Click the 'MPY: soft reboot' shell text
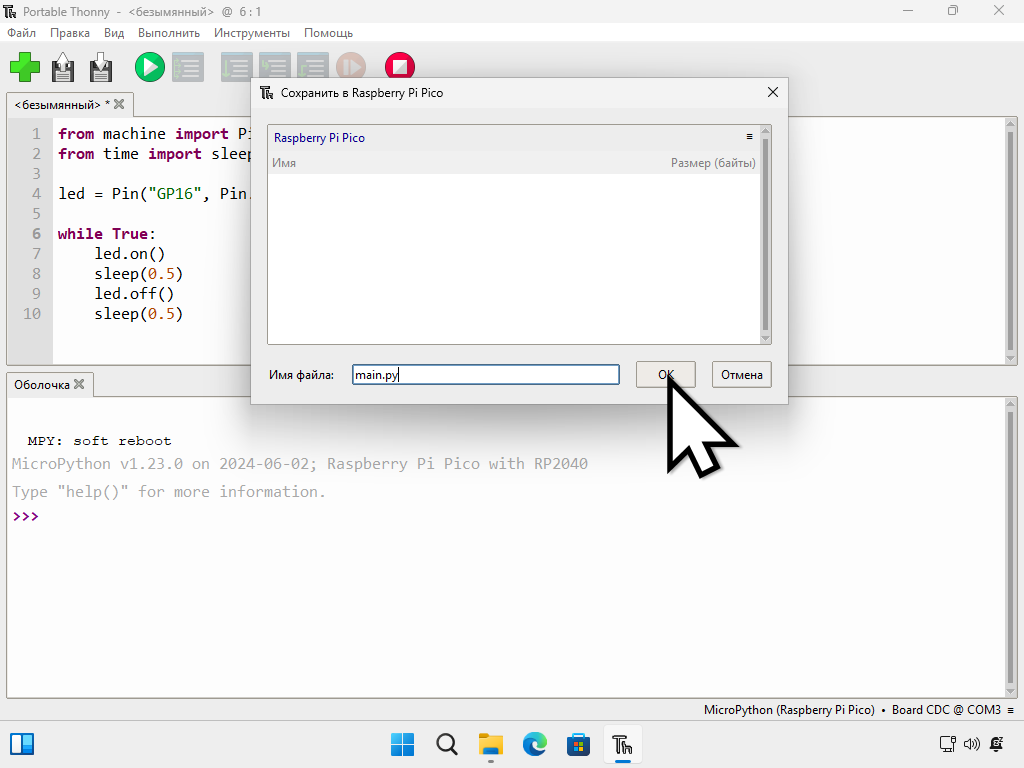Viewport: 1024px width, 768px height. tap(99, 441)
